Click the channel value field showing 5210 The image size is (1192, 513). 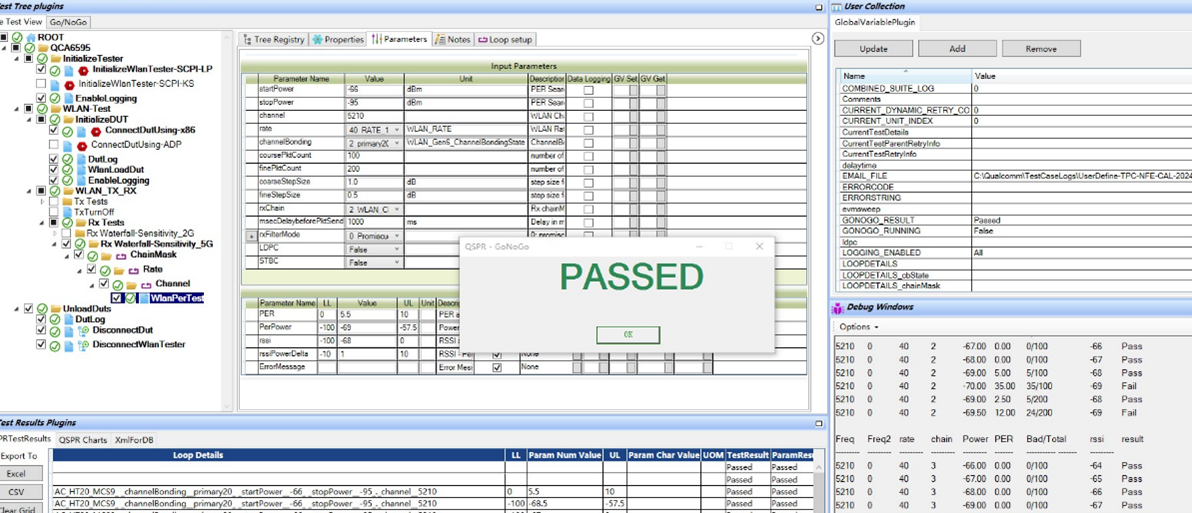[x=372, y=116]
